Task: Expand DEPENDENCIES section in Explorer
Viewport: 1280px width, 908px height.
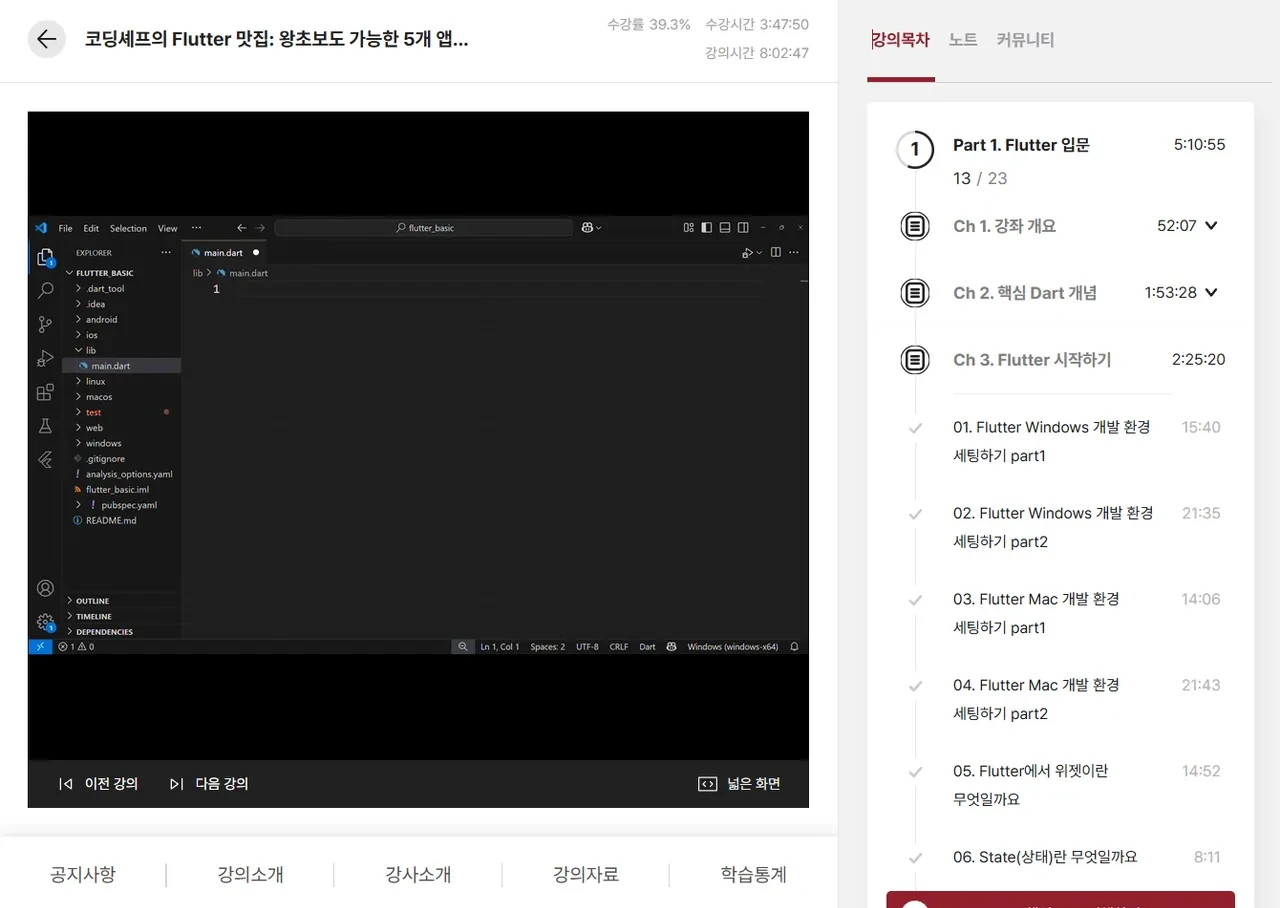Action: tap(104, 632)
